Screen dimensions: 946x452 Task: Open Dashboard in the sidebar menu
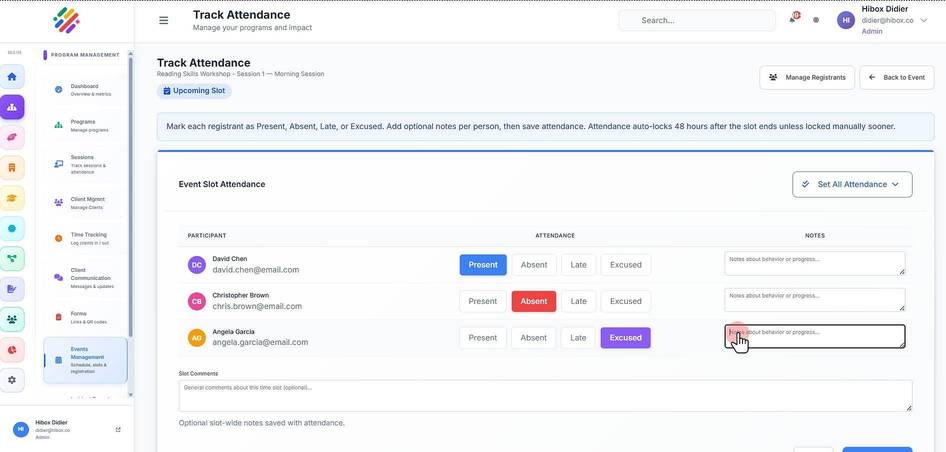pyautogui.click(x=85, y=90)
